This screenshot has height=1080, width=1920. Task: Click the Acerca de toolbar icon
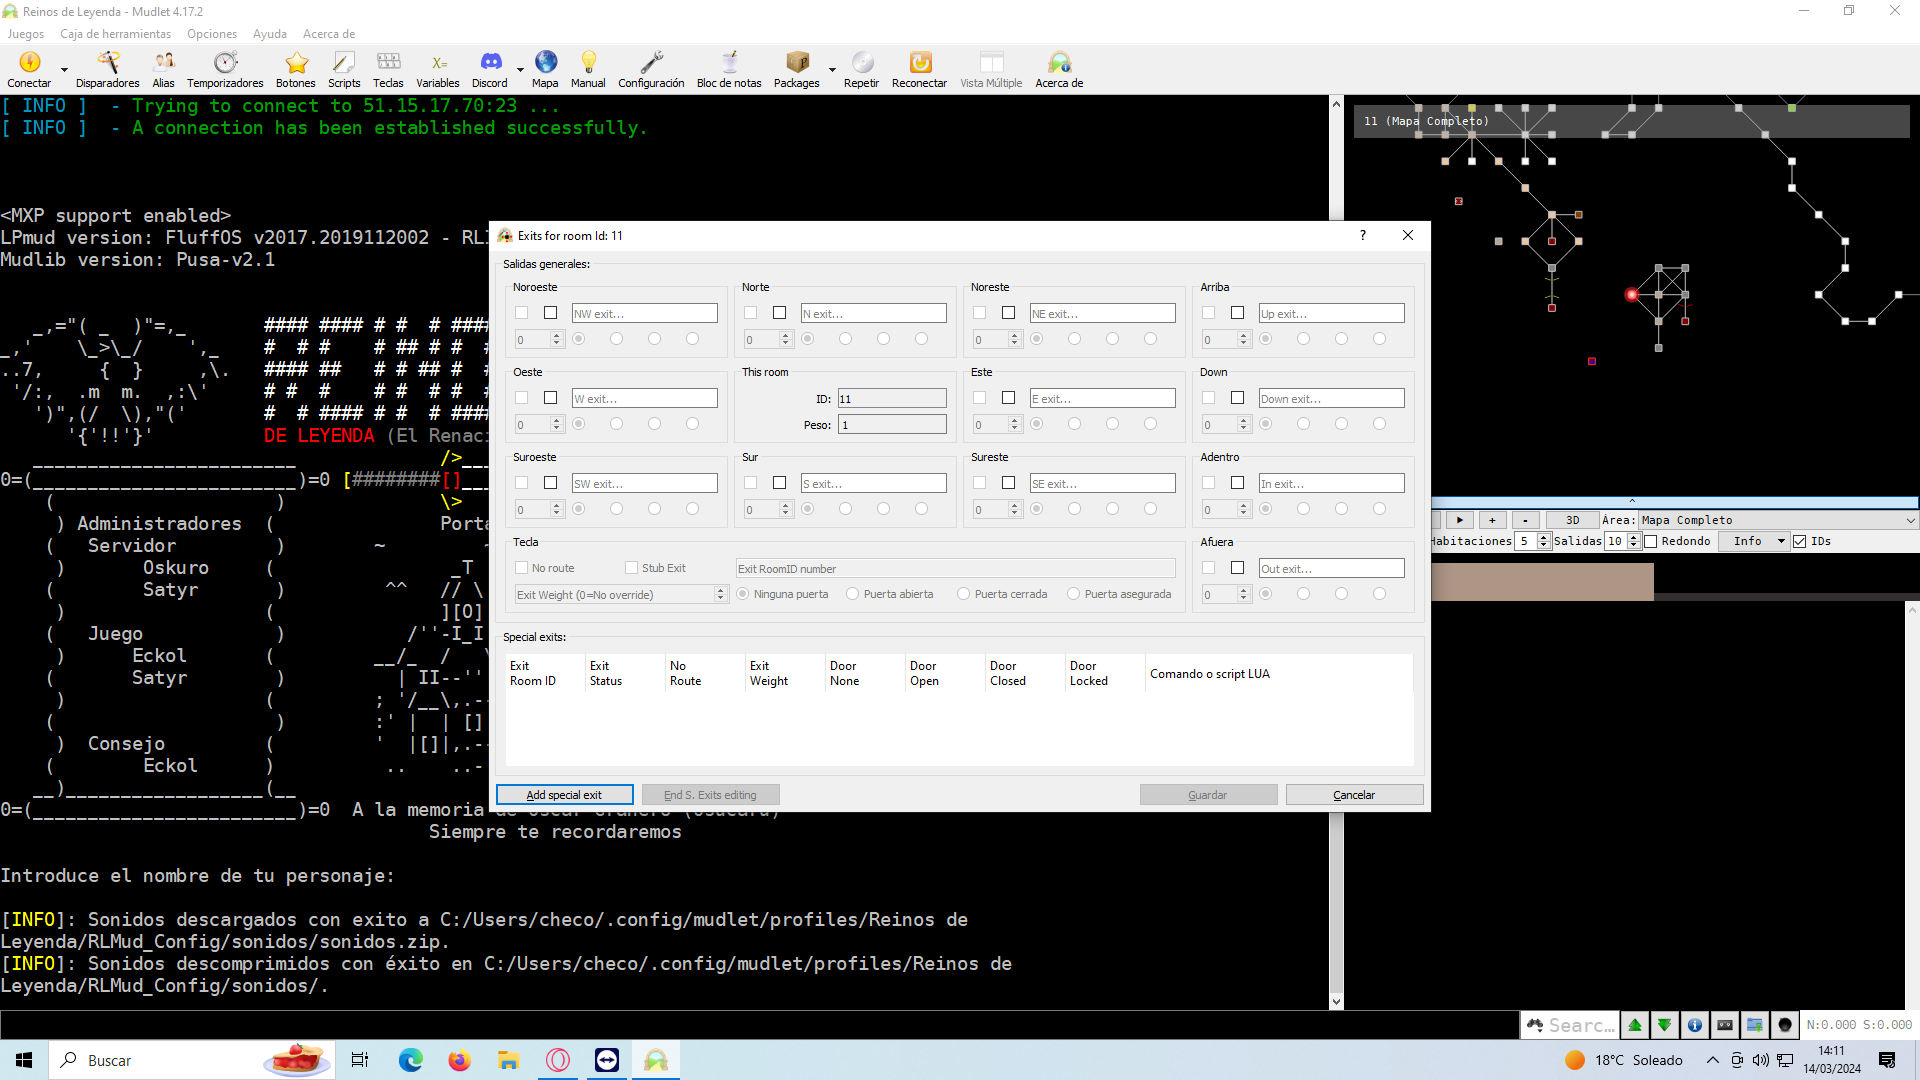[x=1059, y=69]
